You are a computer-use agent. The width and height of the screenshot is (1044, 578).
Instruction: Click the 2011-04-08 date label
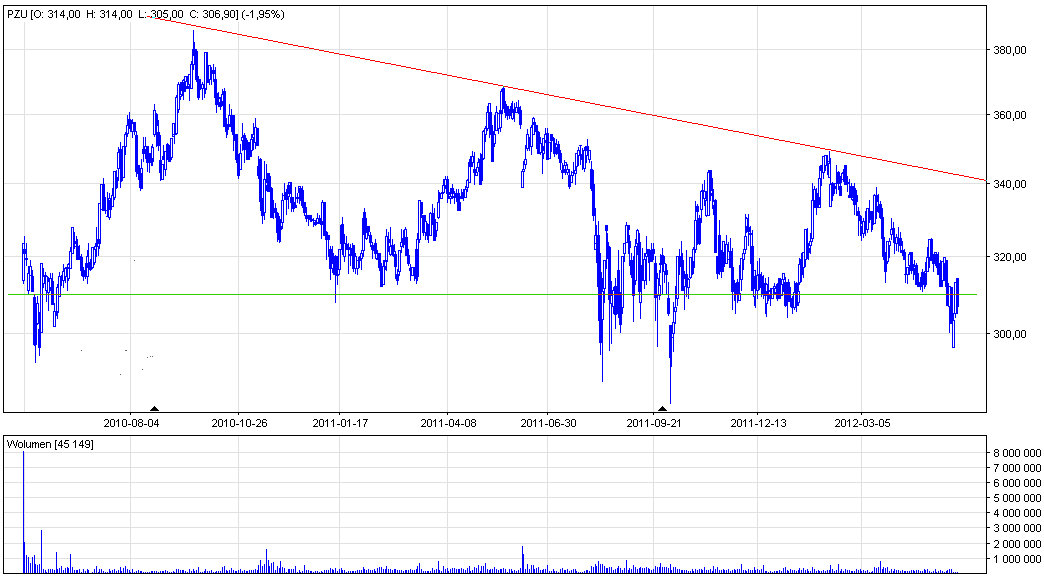449,423
